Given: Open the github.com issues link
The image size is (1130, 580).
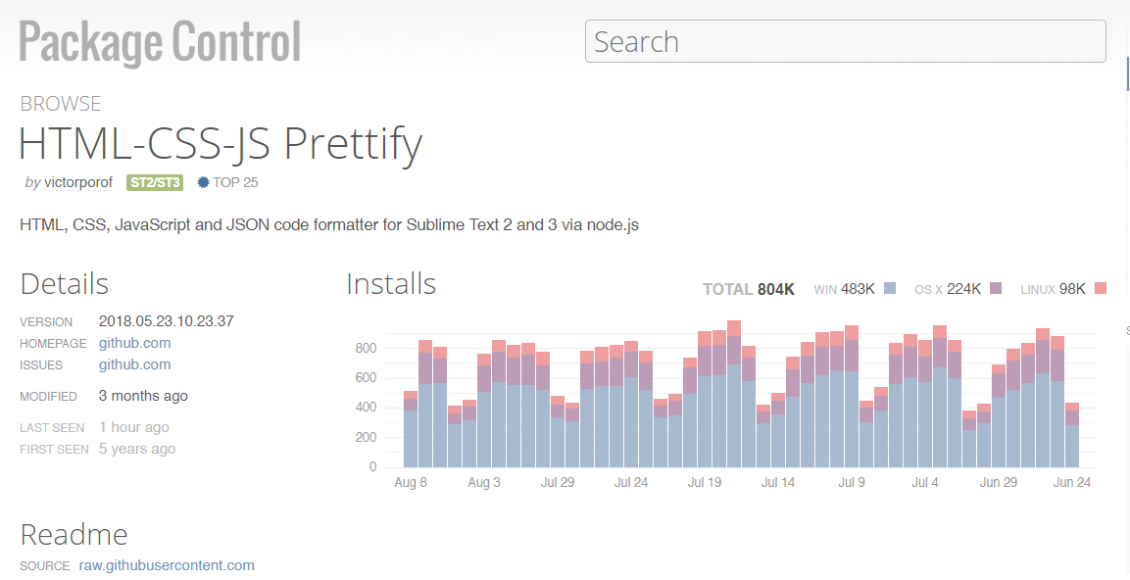Looking at the screenshot, I should pos(135,364).
